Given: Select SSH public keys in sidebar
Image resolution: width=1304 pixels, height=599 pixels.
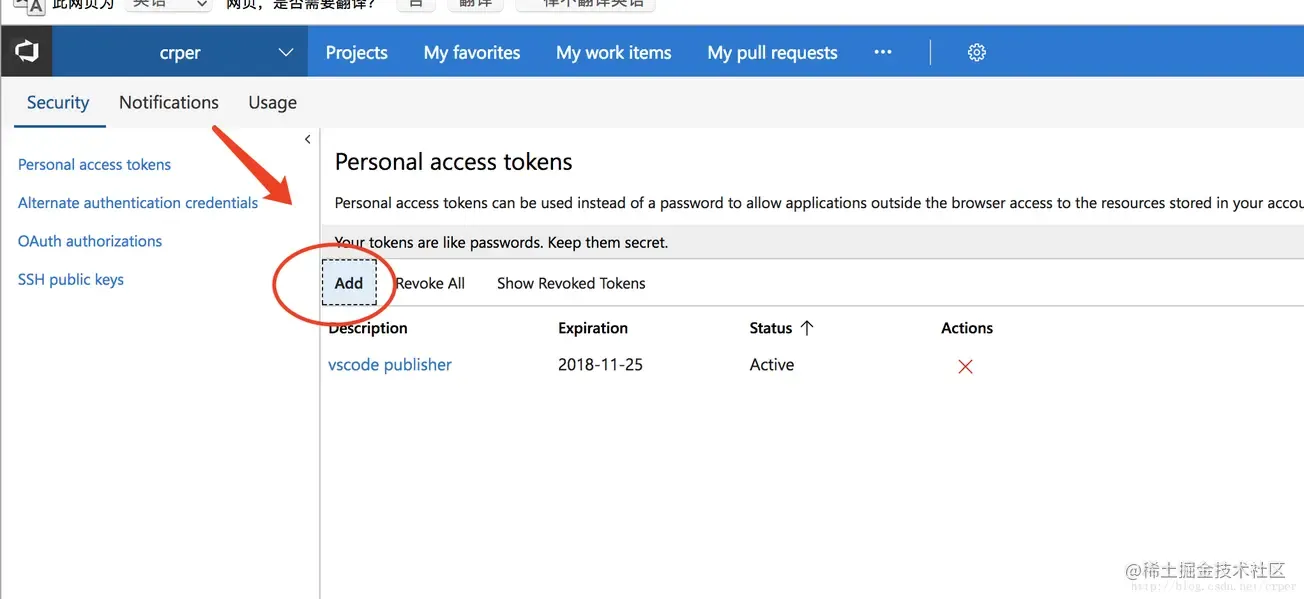Looking at the screenshot, I should click(71, 280).
